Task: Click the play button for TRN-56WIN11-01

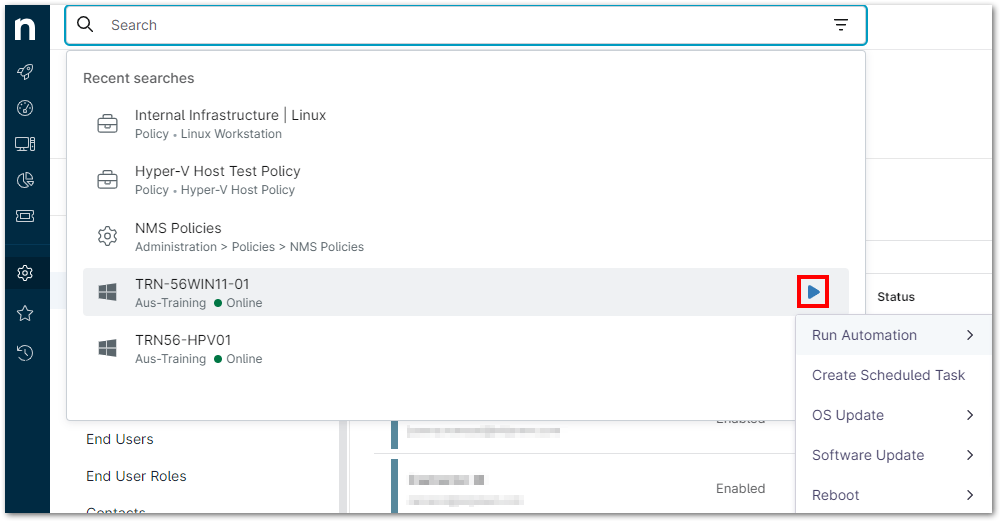Action: [813, 292]
